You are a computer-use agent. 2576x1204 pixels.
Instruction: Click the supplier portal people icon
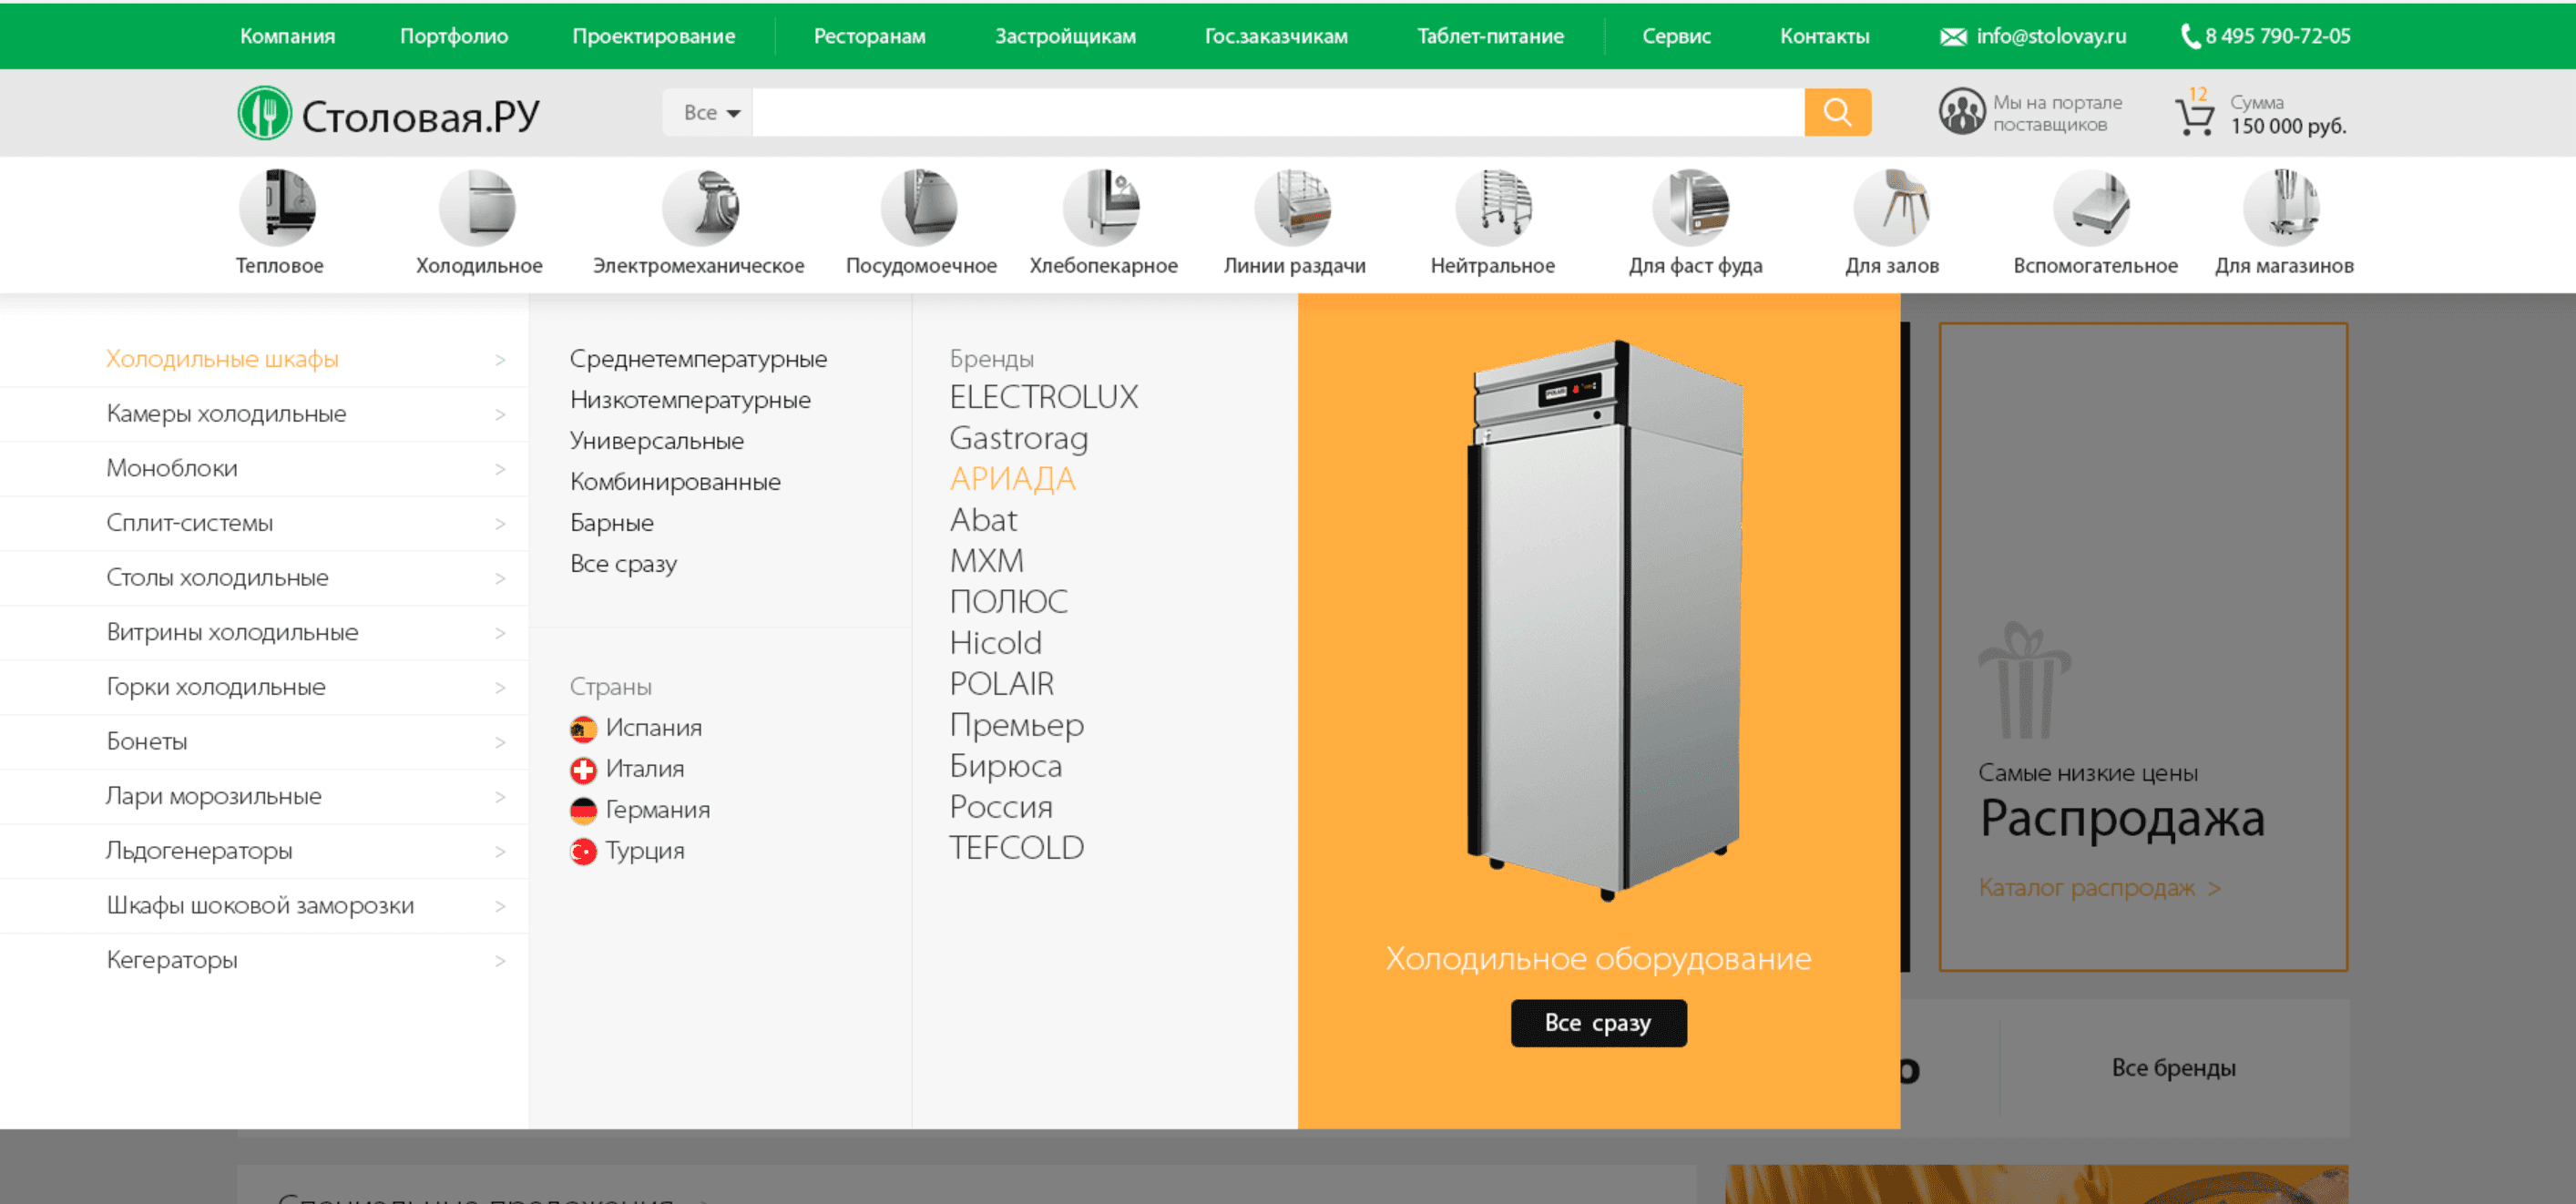[x=1961, y=112]
